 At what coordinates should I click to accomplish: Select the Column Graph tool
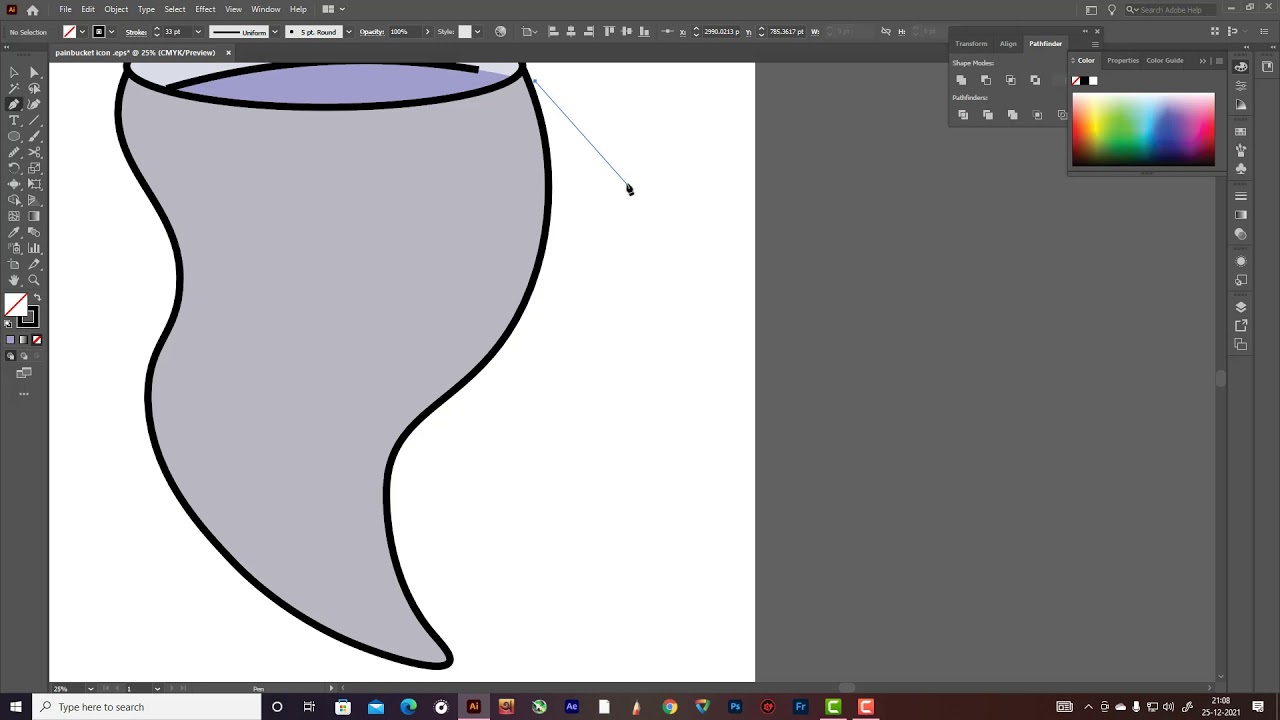tap(34, 248)
